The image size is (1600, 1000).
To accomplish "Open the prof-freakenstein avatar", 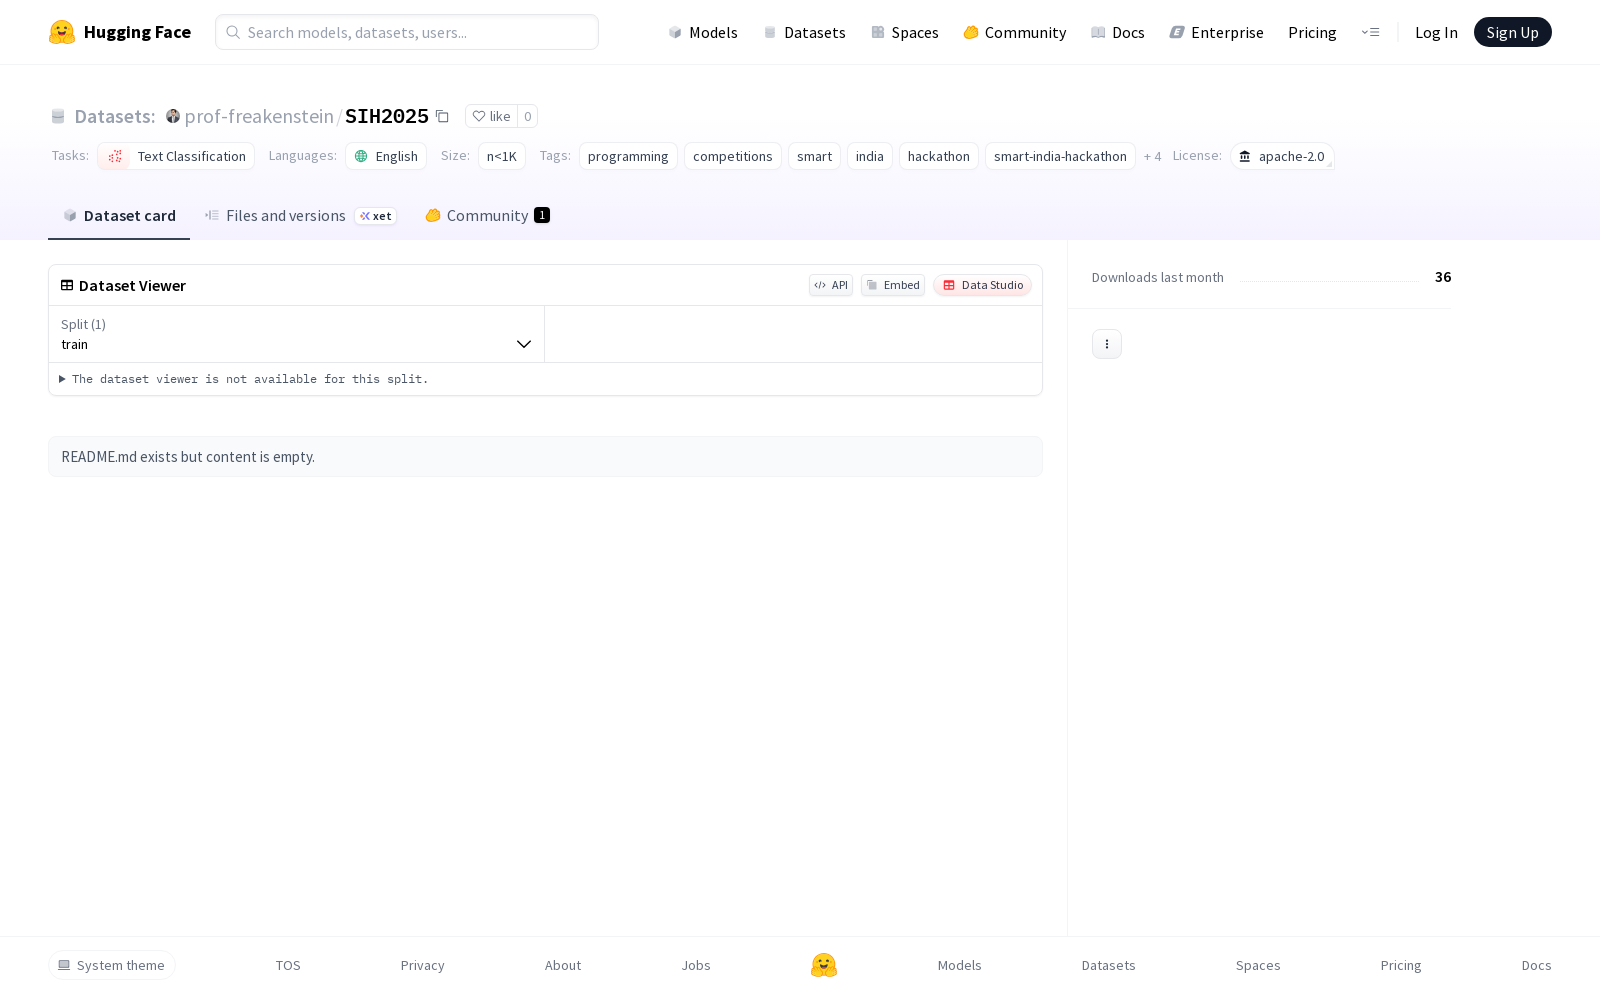I will click(x=173, y=116).
